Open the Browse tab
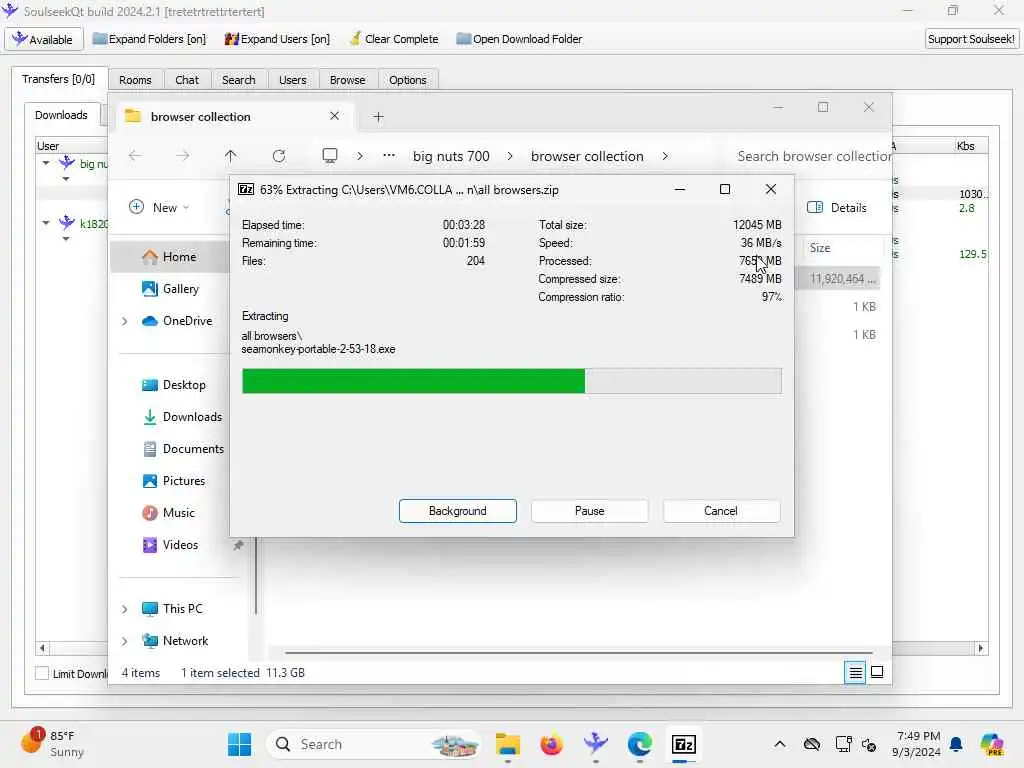This screenshot has width=1024, height=768. (x=347, y=80)
